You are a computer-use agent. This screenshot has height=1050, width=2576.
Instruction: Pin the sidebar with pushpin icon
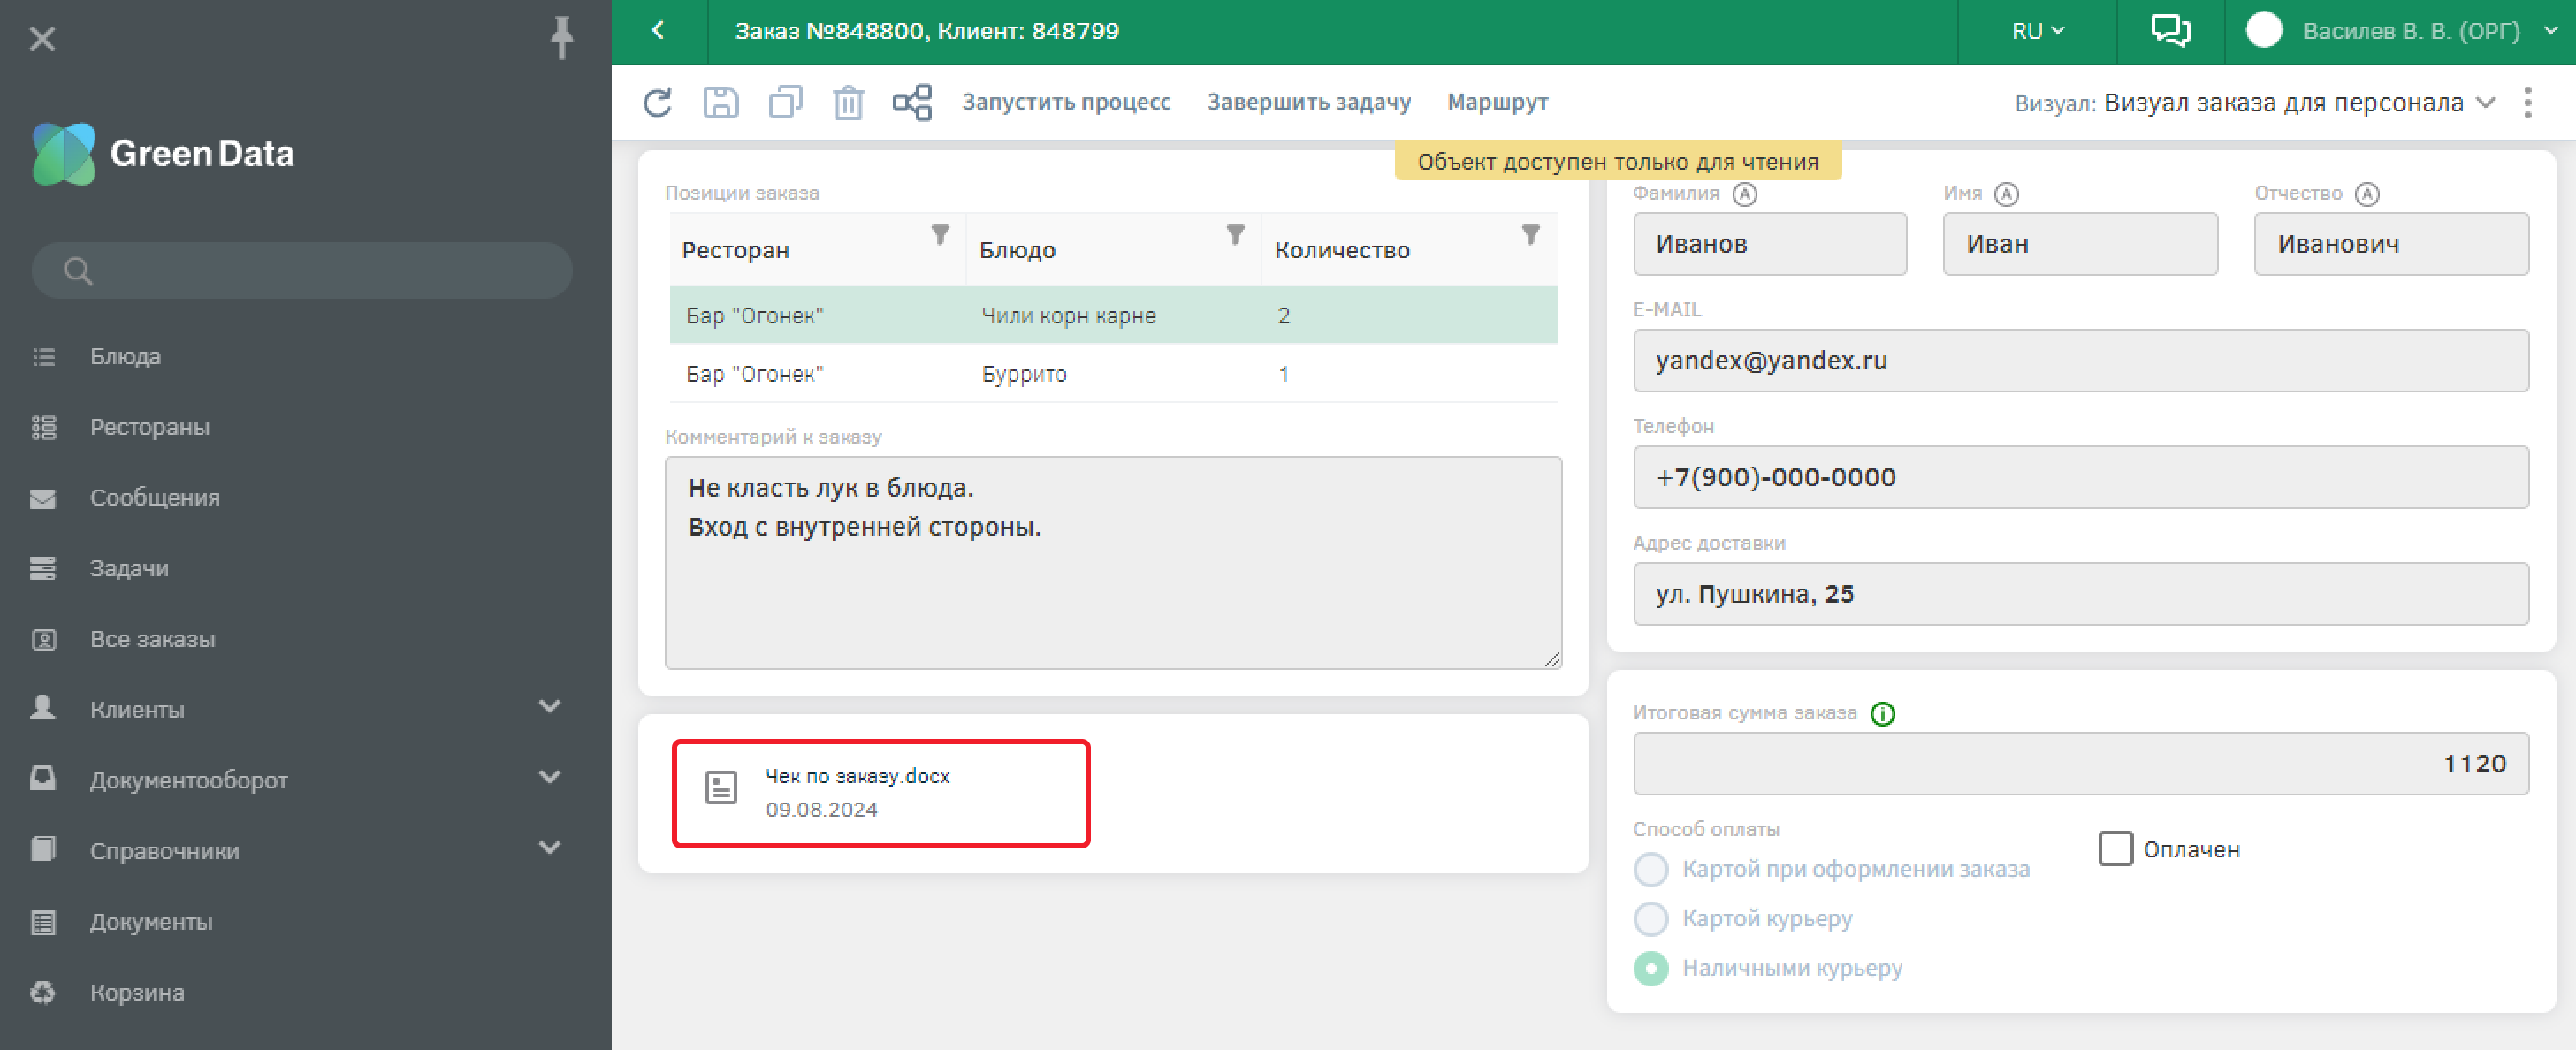tap(562, 38)
